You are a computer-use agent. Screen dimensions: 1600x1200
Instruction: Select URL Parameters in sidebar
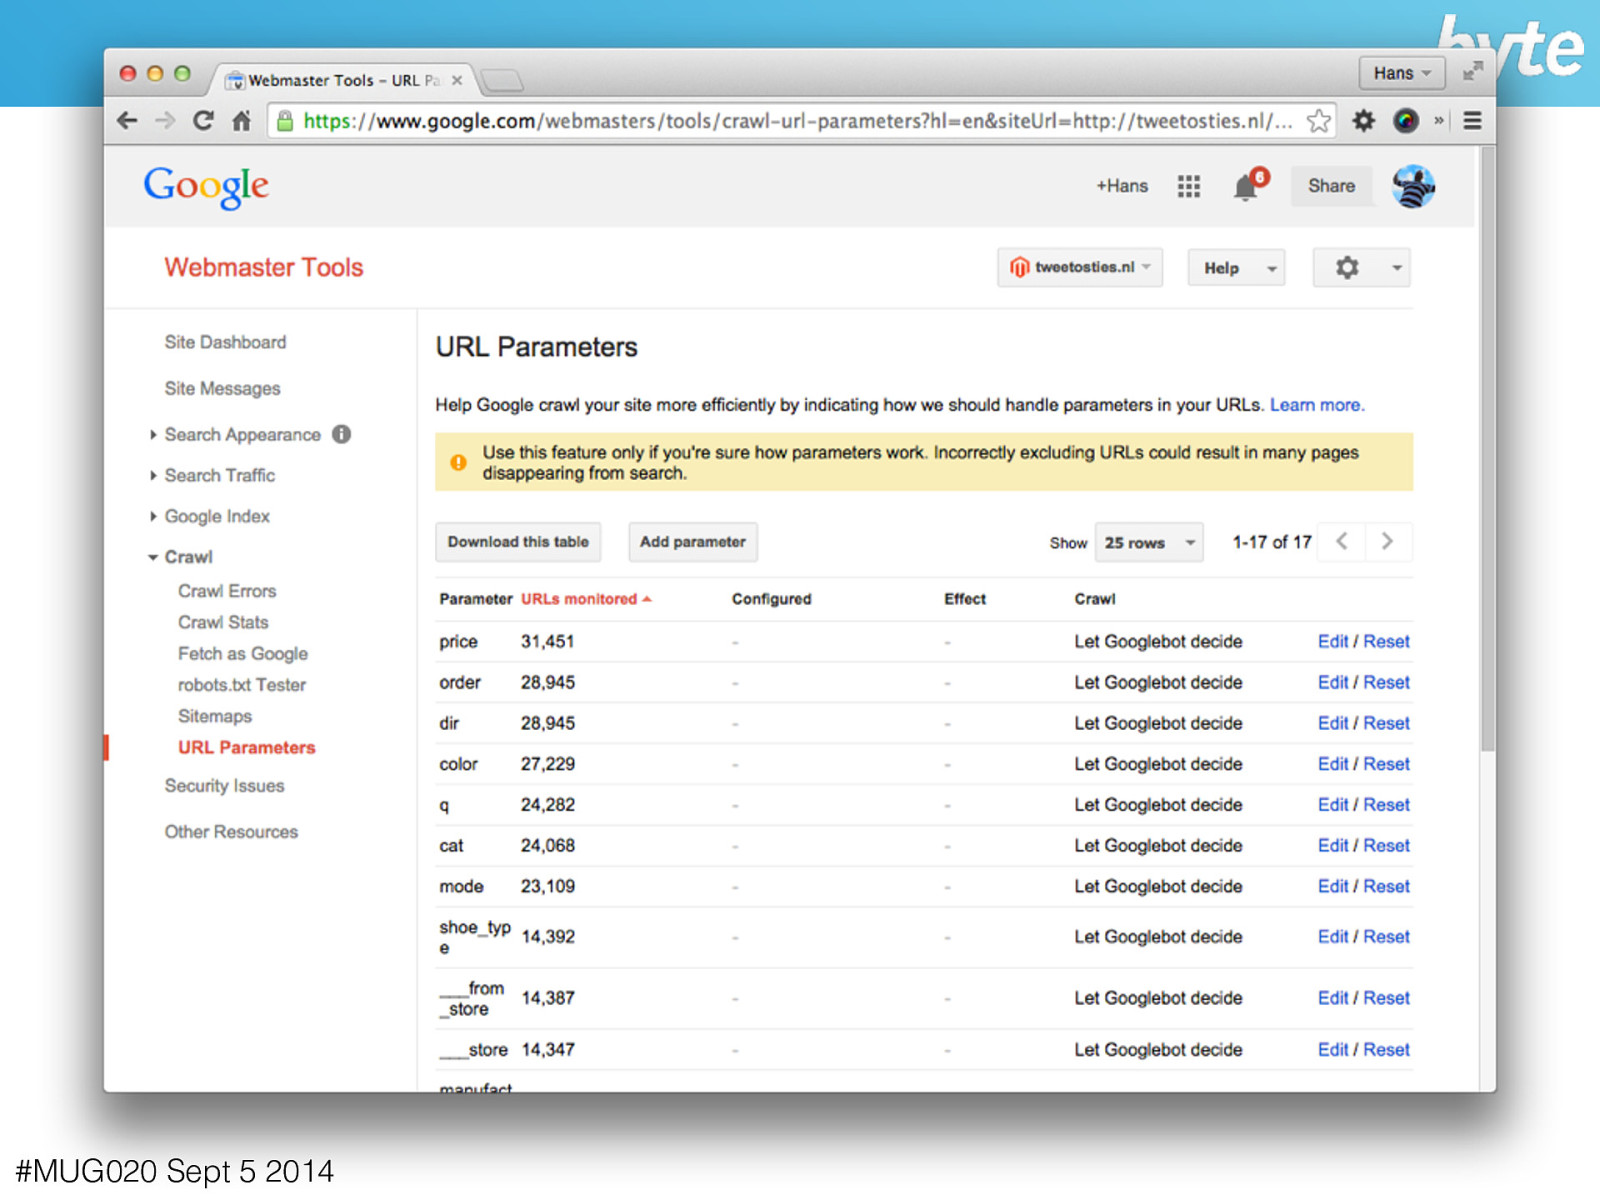[246, 747]
